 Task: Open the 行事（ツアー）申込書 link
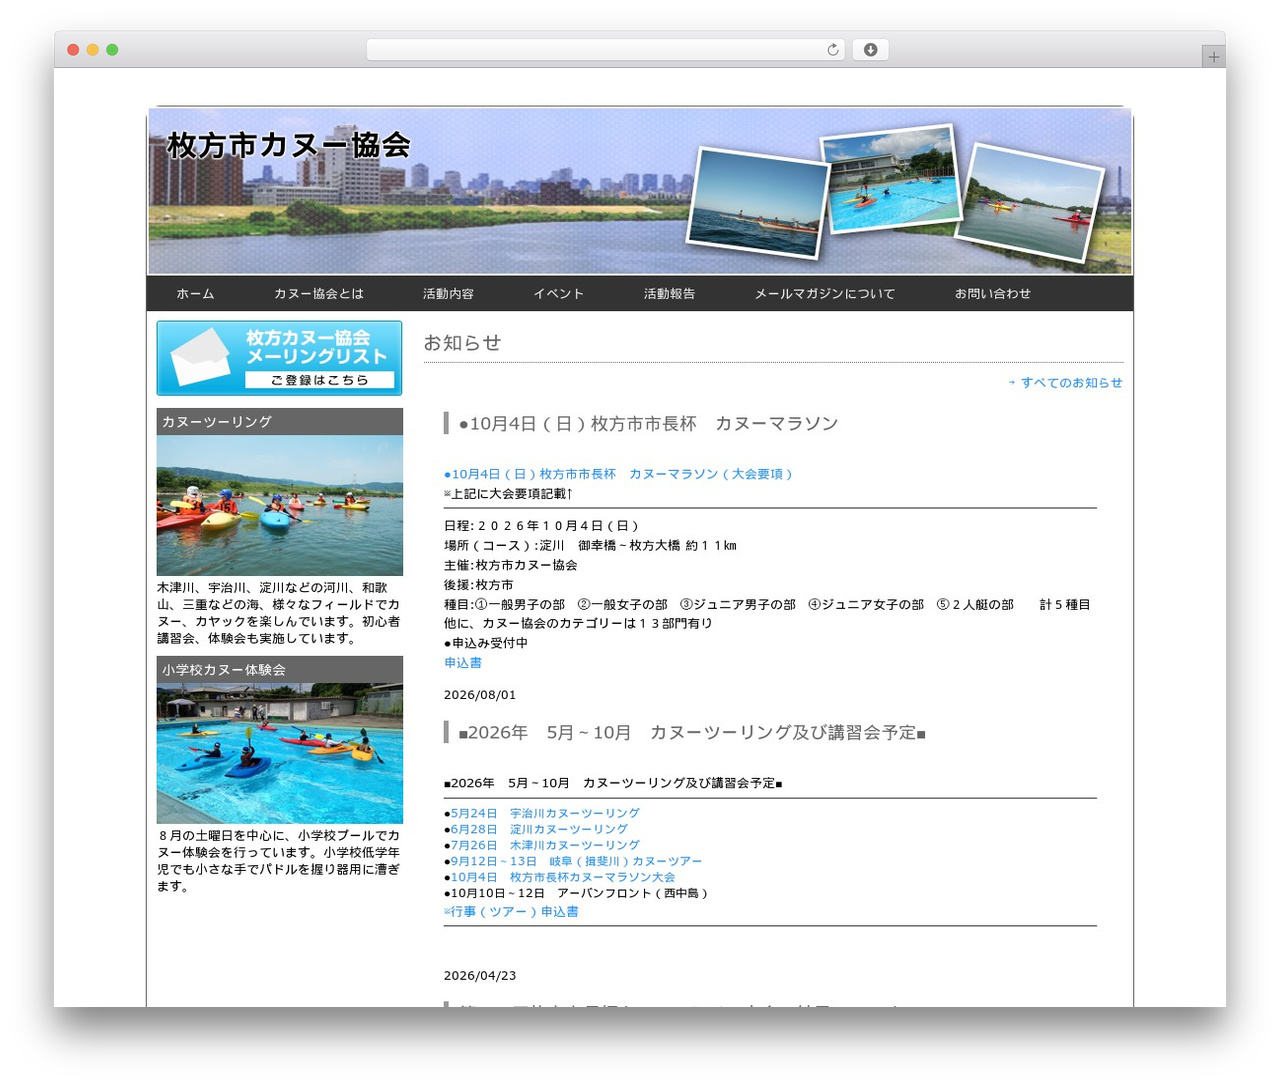tap(511, 912)
